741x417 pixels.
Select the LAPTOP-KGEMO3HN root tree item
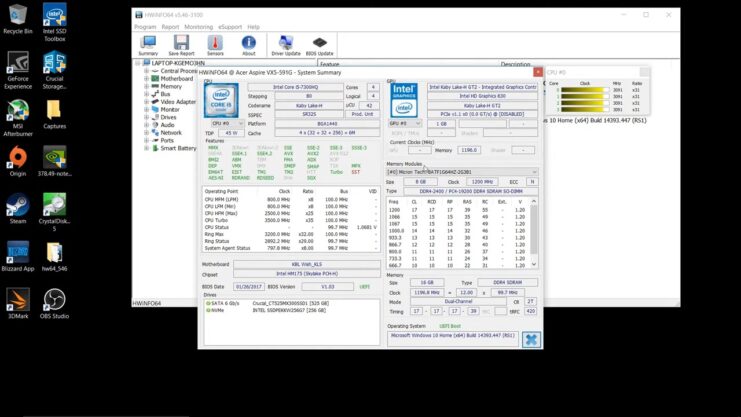[178, 63]
